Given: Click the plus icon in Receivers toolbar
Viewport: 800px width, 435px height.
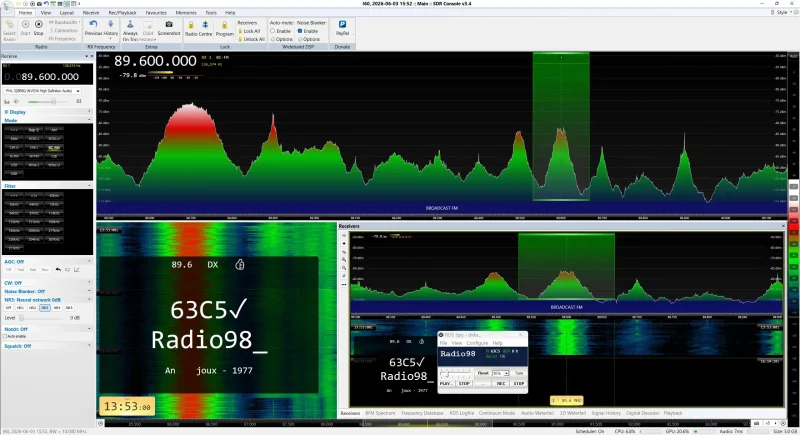Looking at the screenshot, I should [x=344, y=244].
